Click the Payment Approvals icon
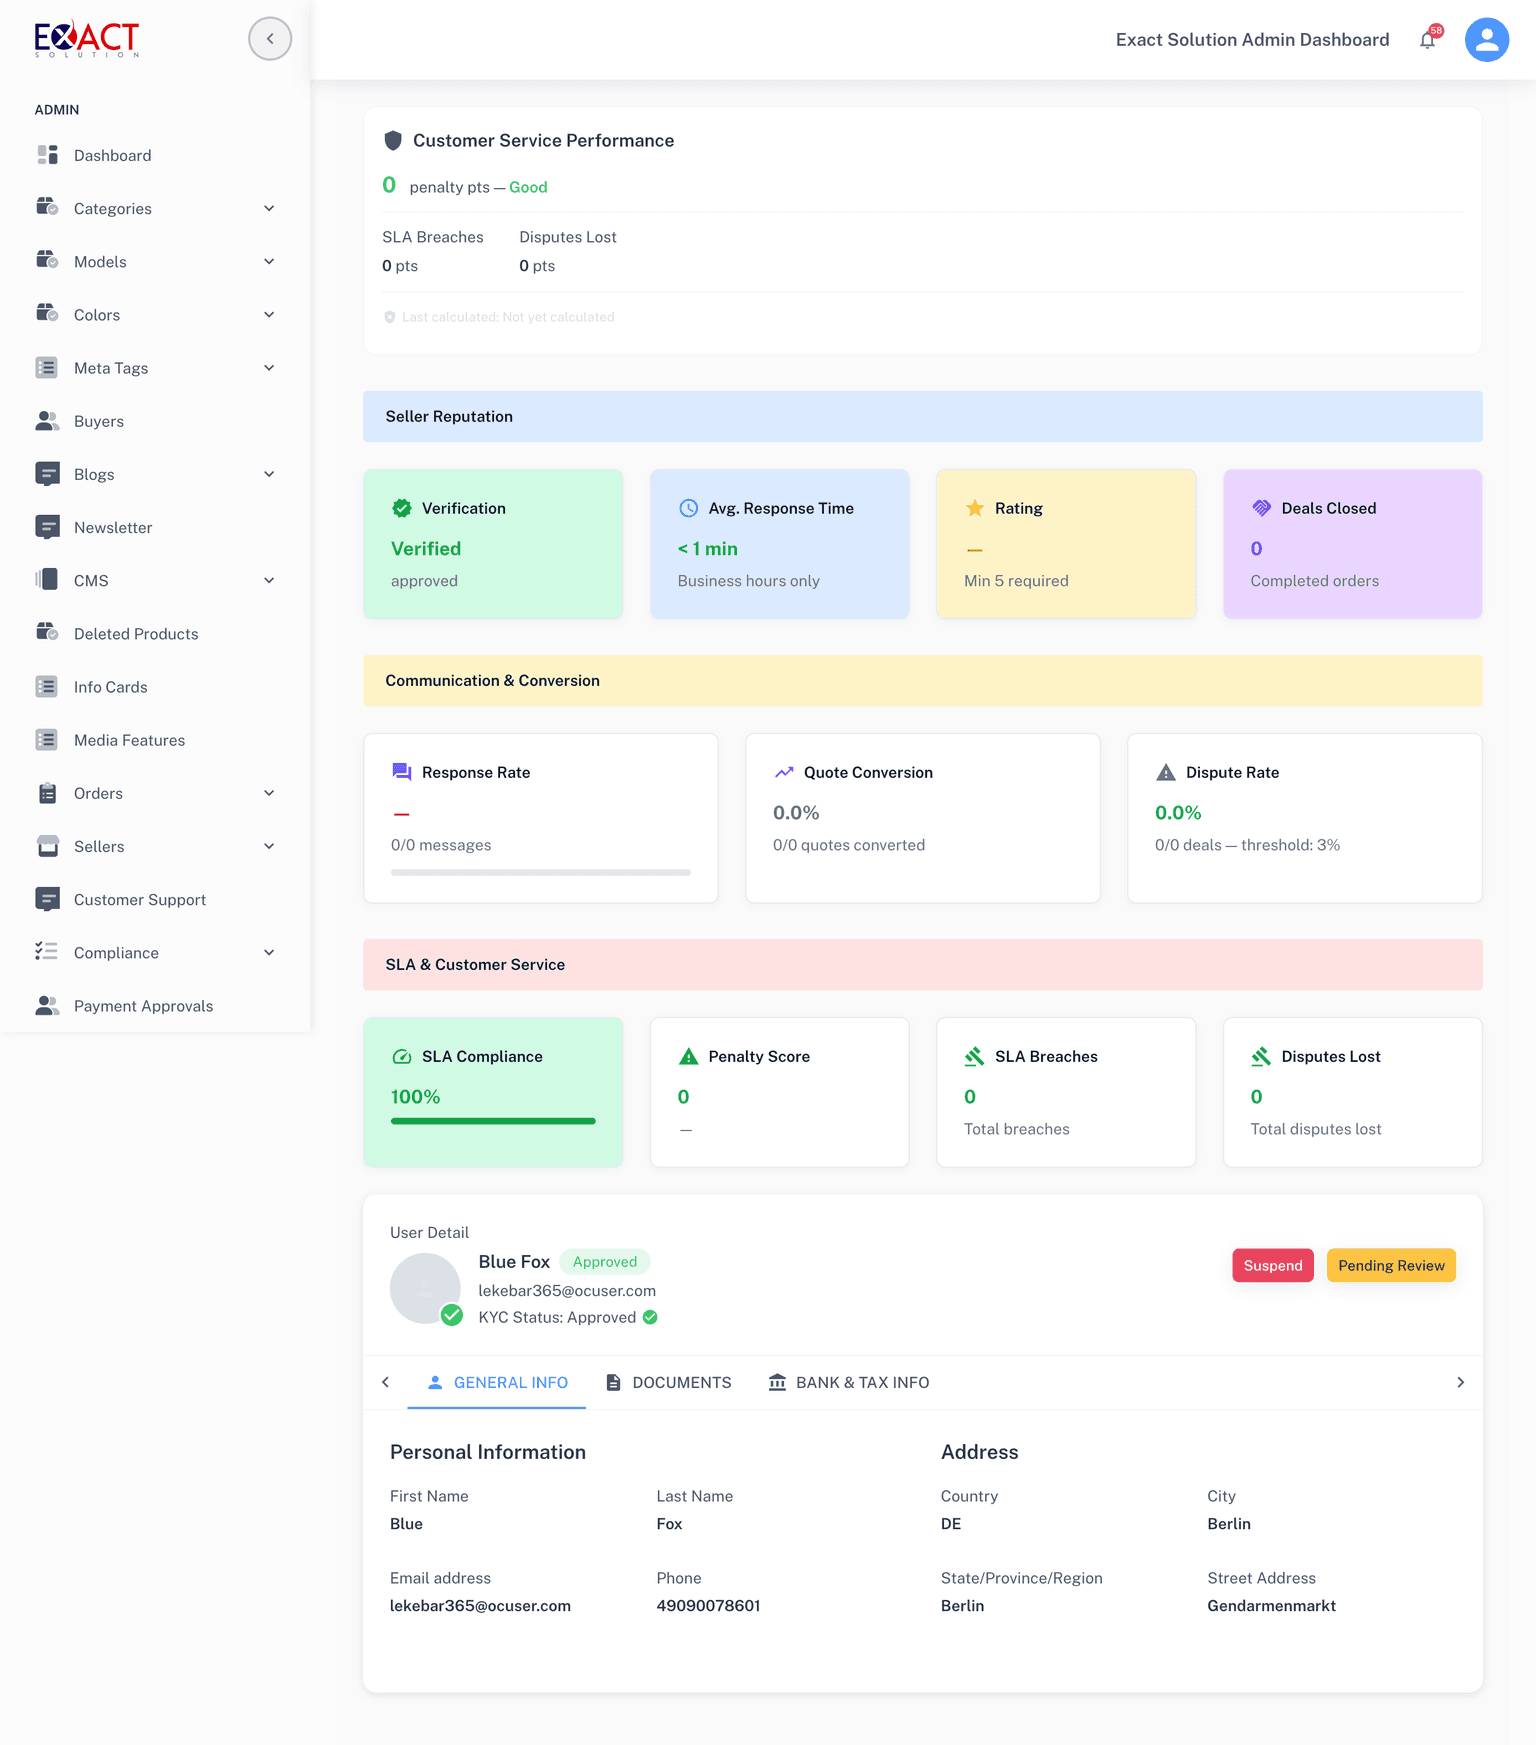Screen dimensions: 1536x1745 point(47,1005)
